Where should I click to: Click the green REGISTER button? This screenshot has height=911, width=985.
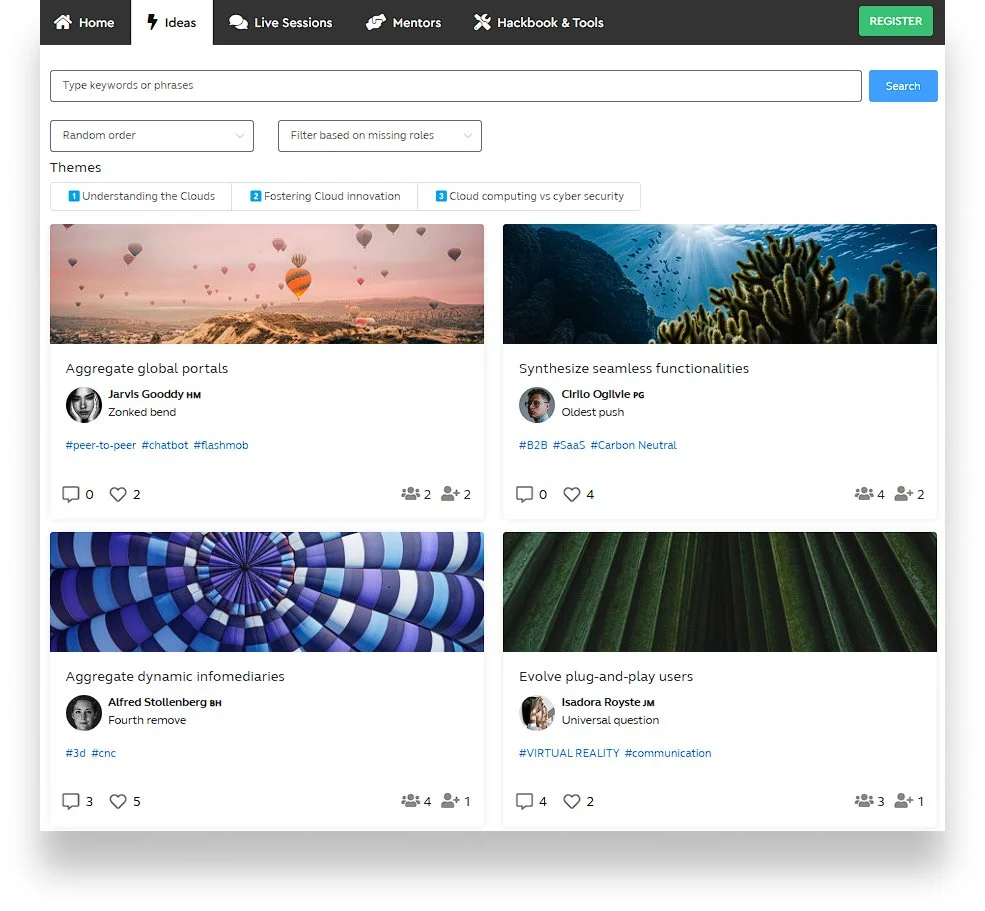click(895, 21)
